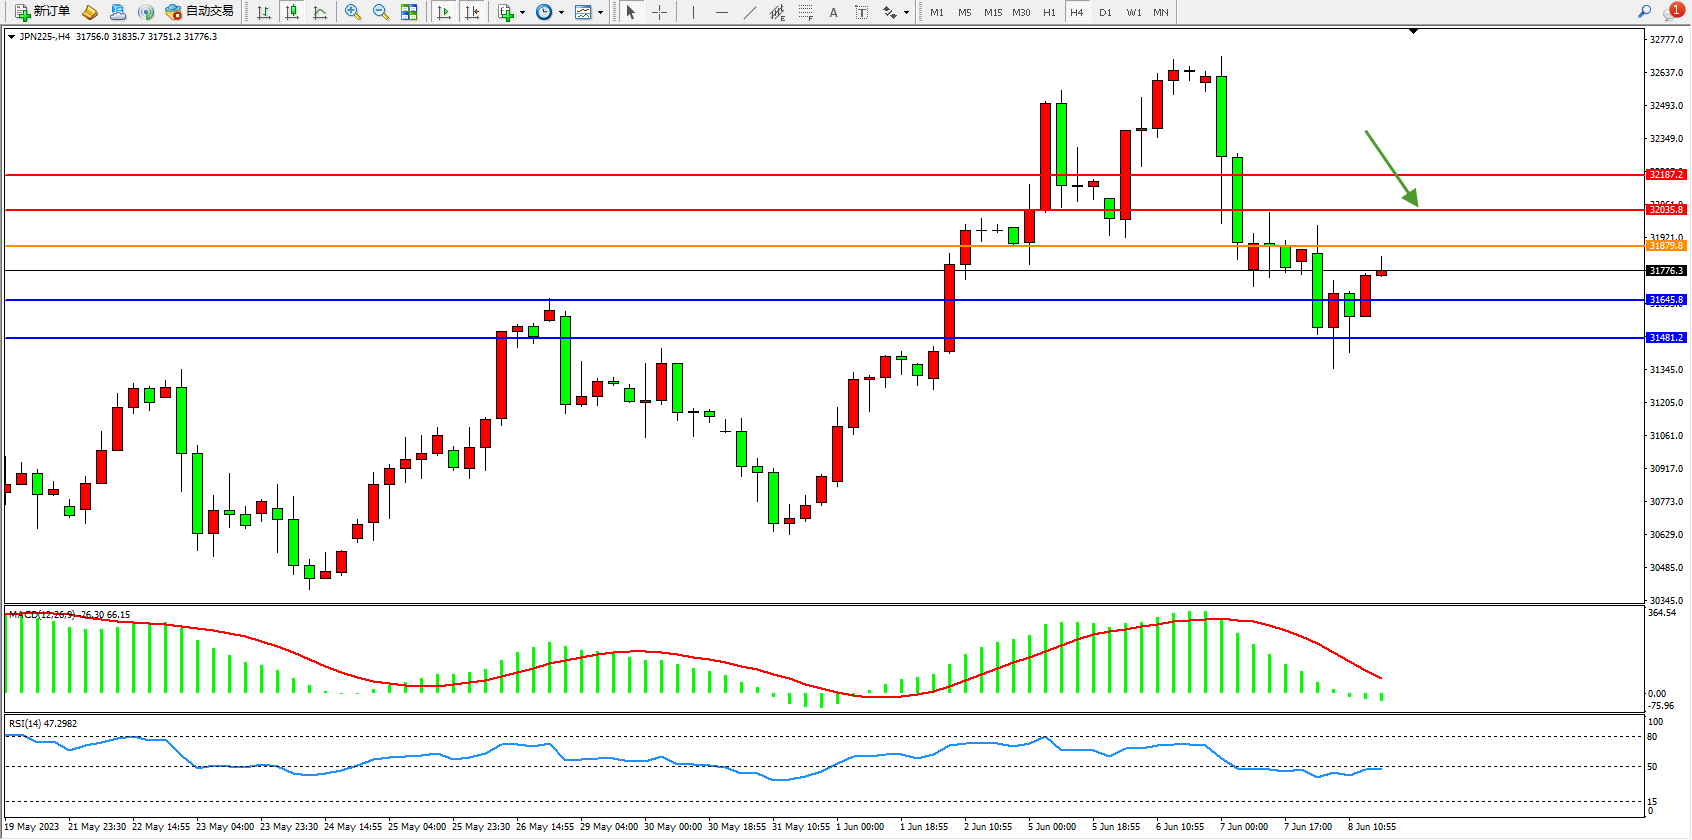1692x840 pixels.
Task: Draw a horizontal line tool
Action: coord(722,12)
